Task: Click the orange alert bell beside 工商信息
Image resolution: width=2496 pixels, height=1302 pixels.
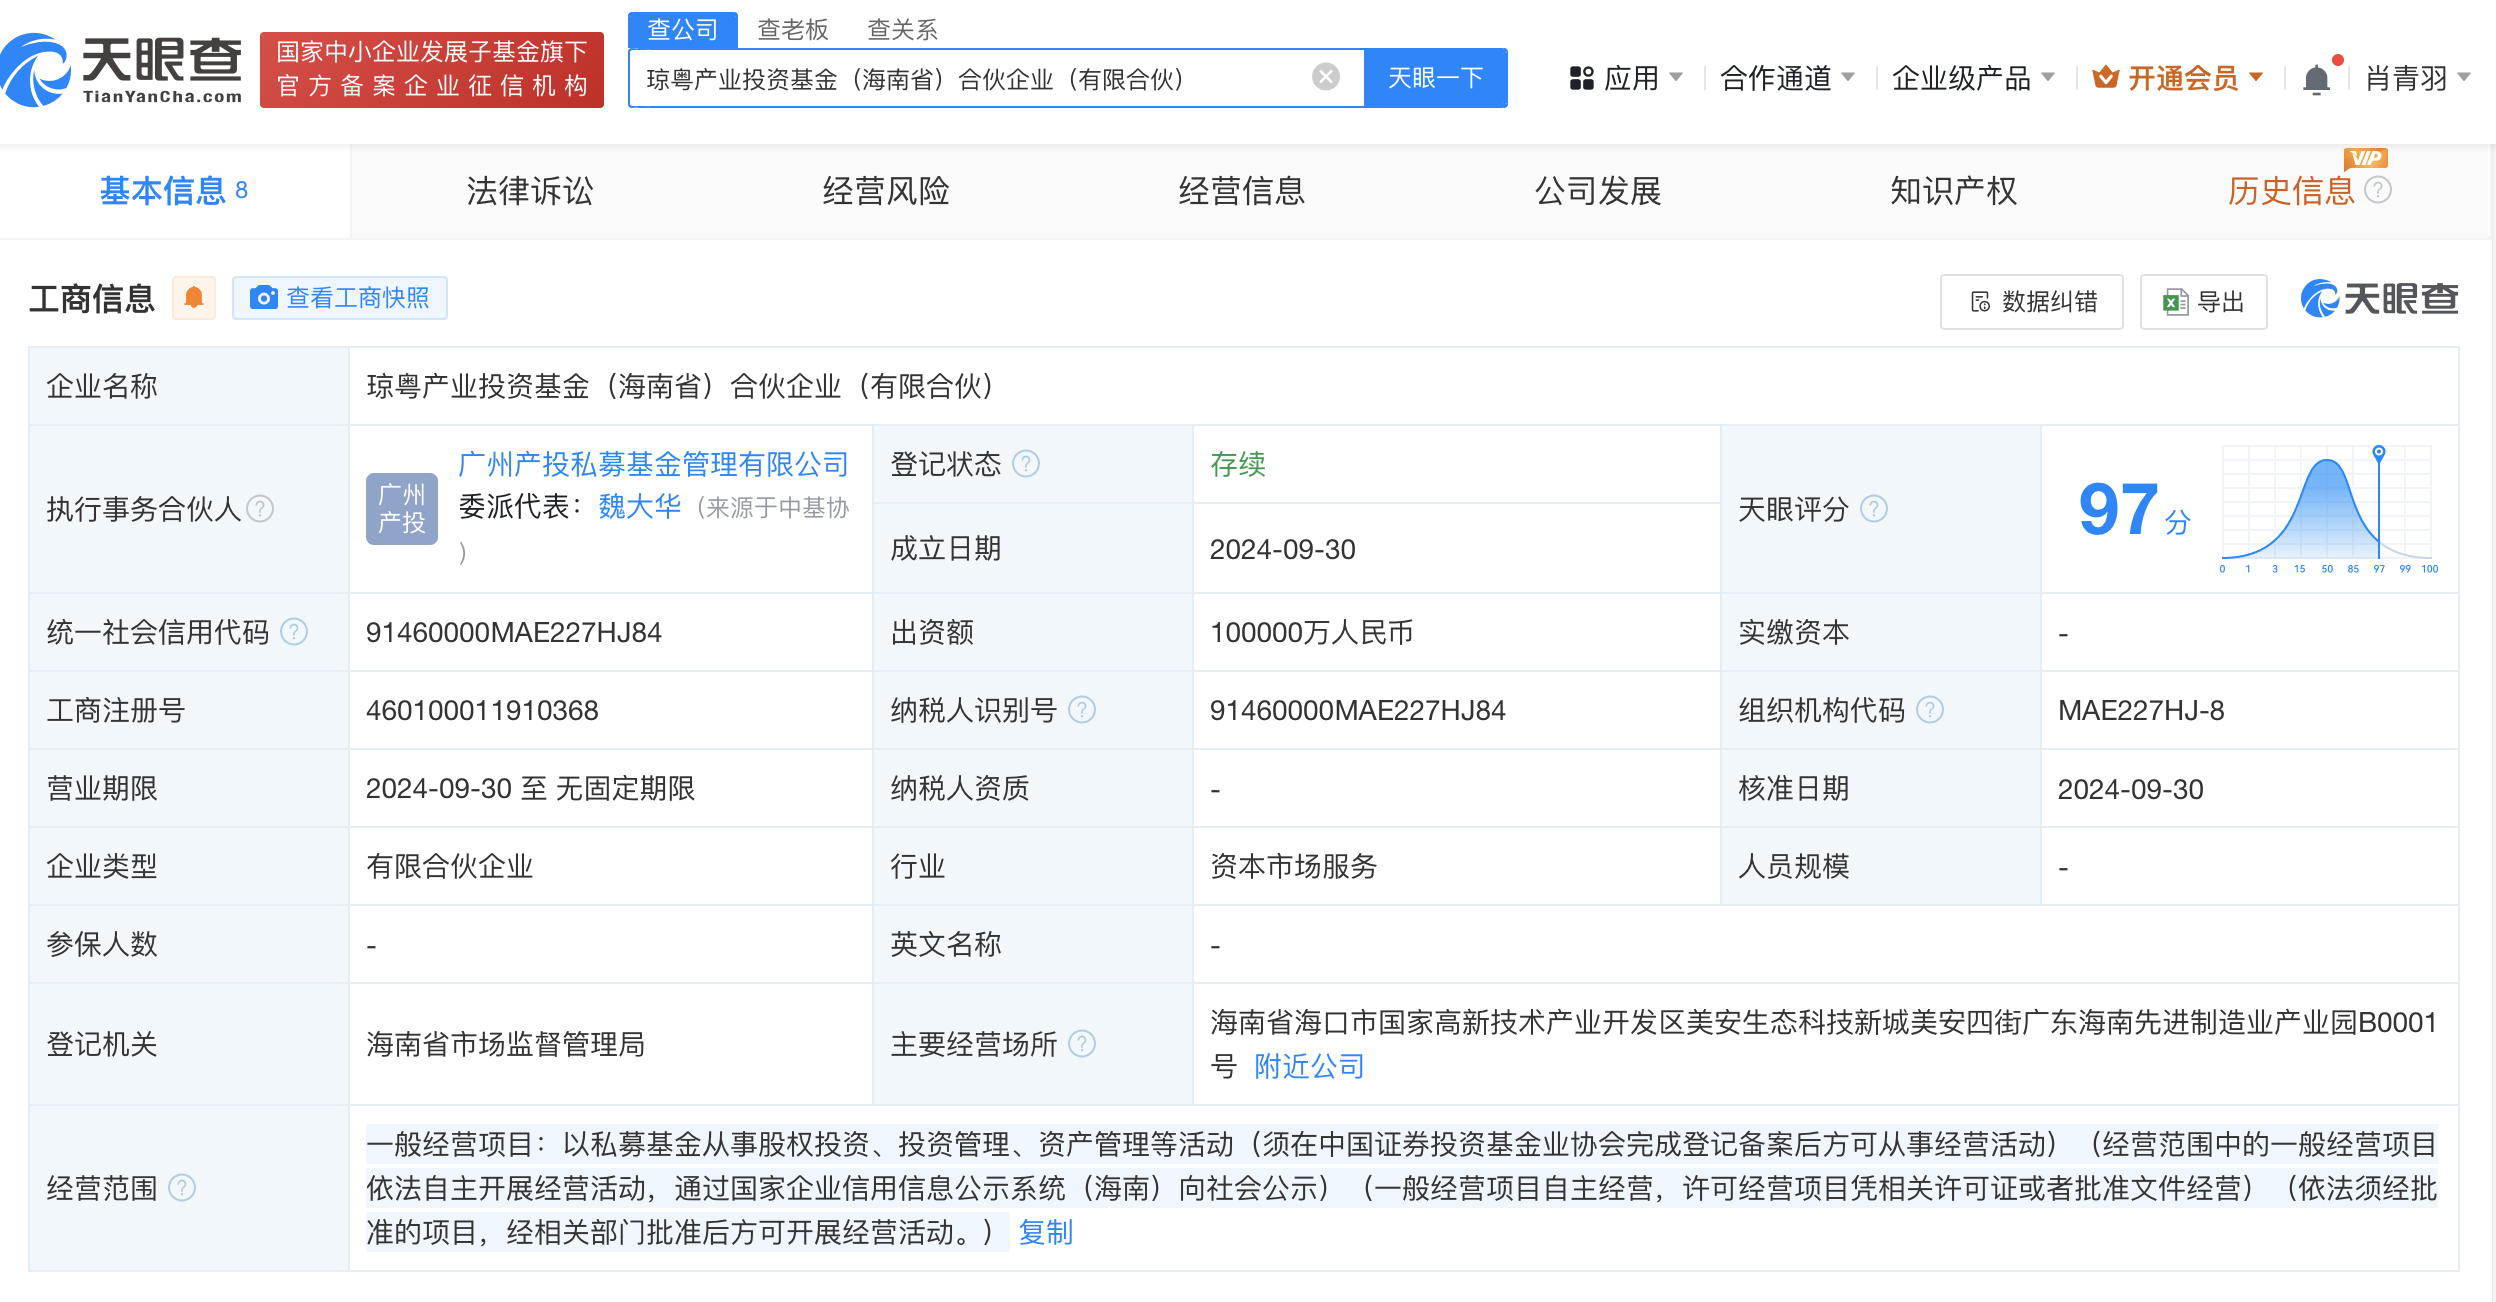Action: point(194,298)
